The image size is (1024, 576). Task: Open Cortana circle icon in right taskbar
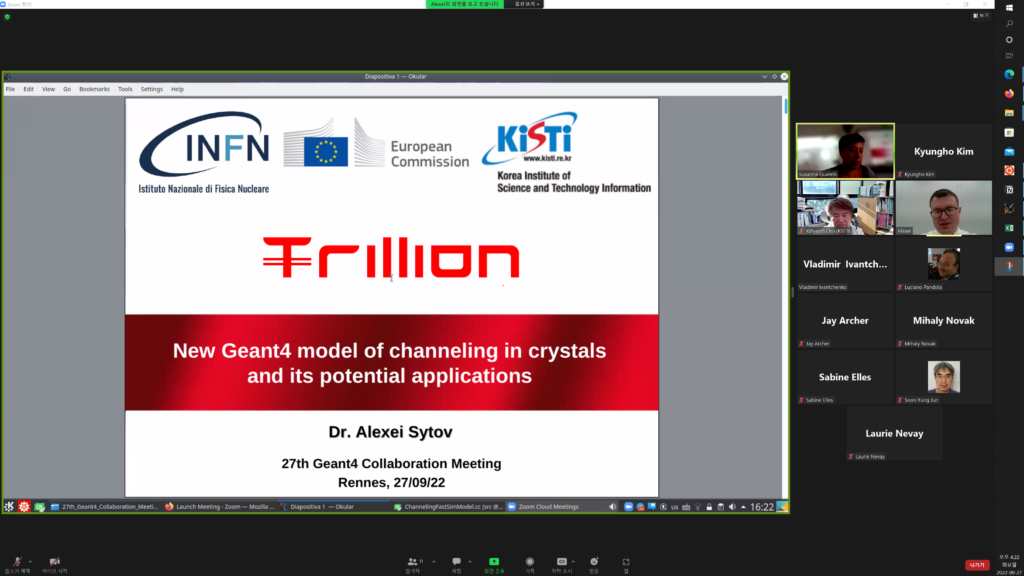click(1009, 40)
